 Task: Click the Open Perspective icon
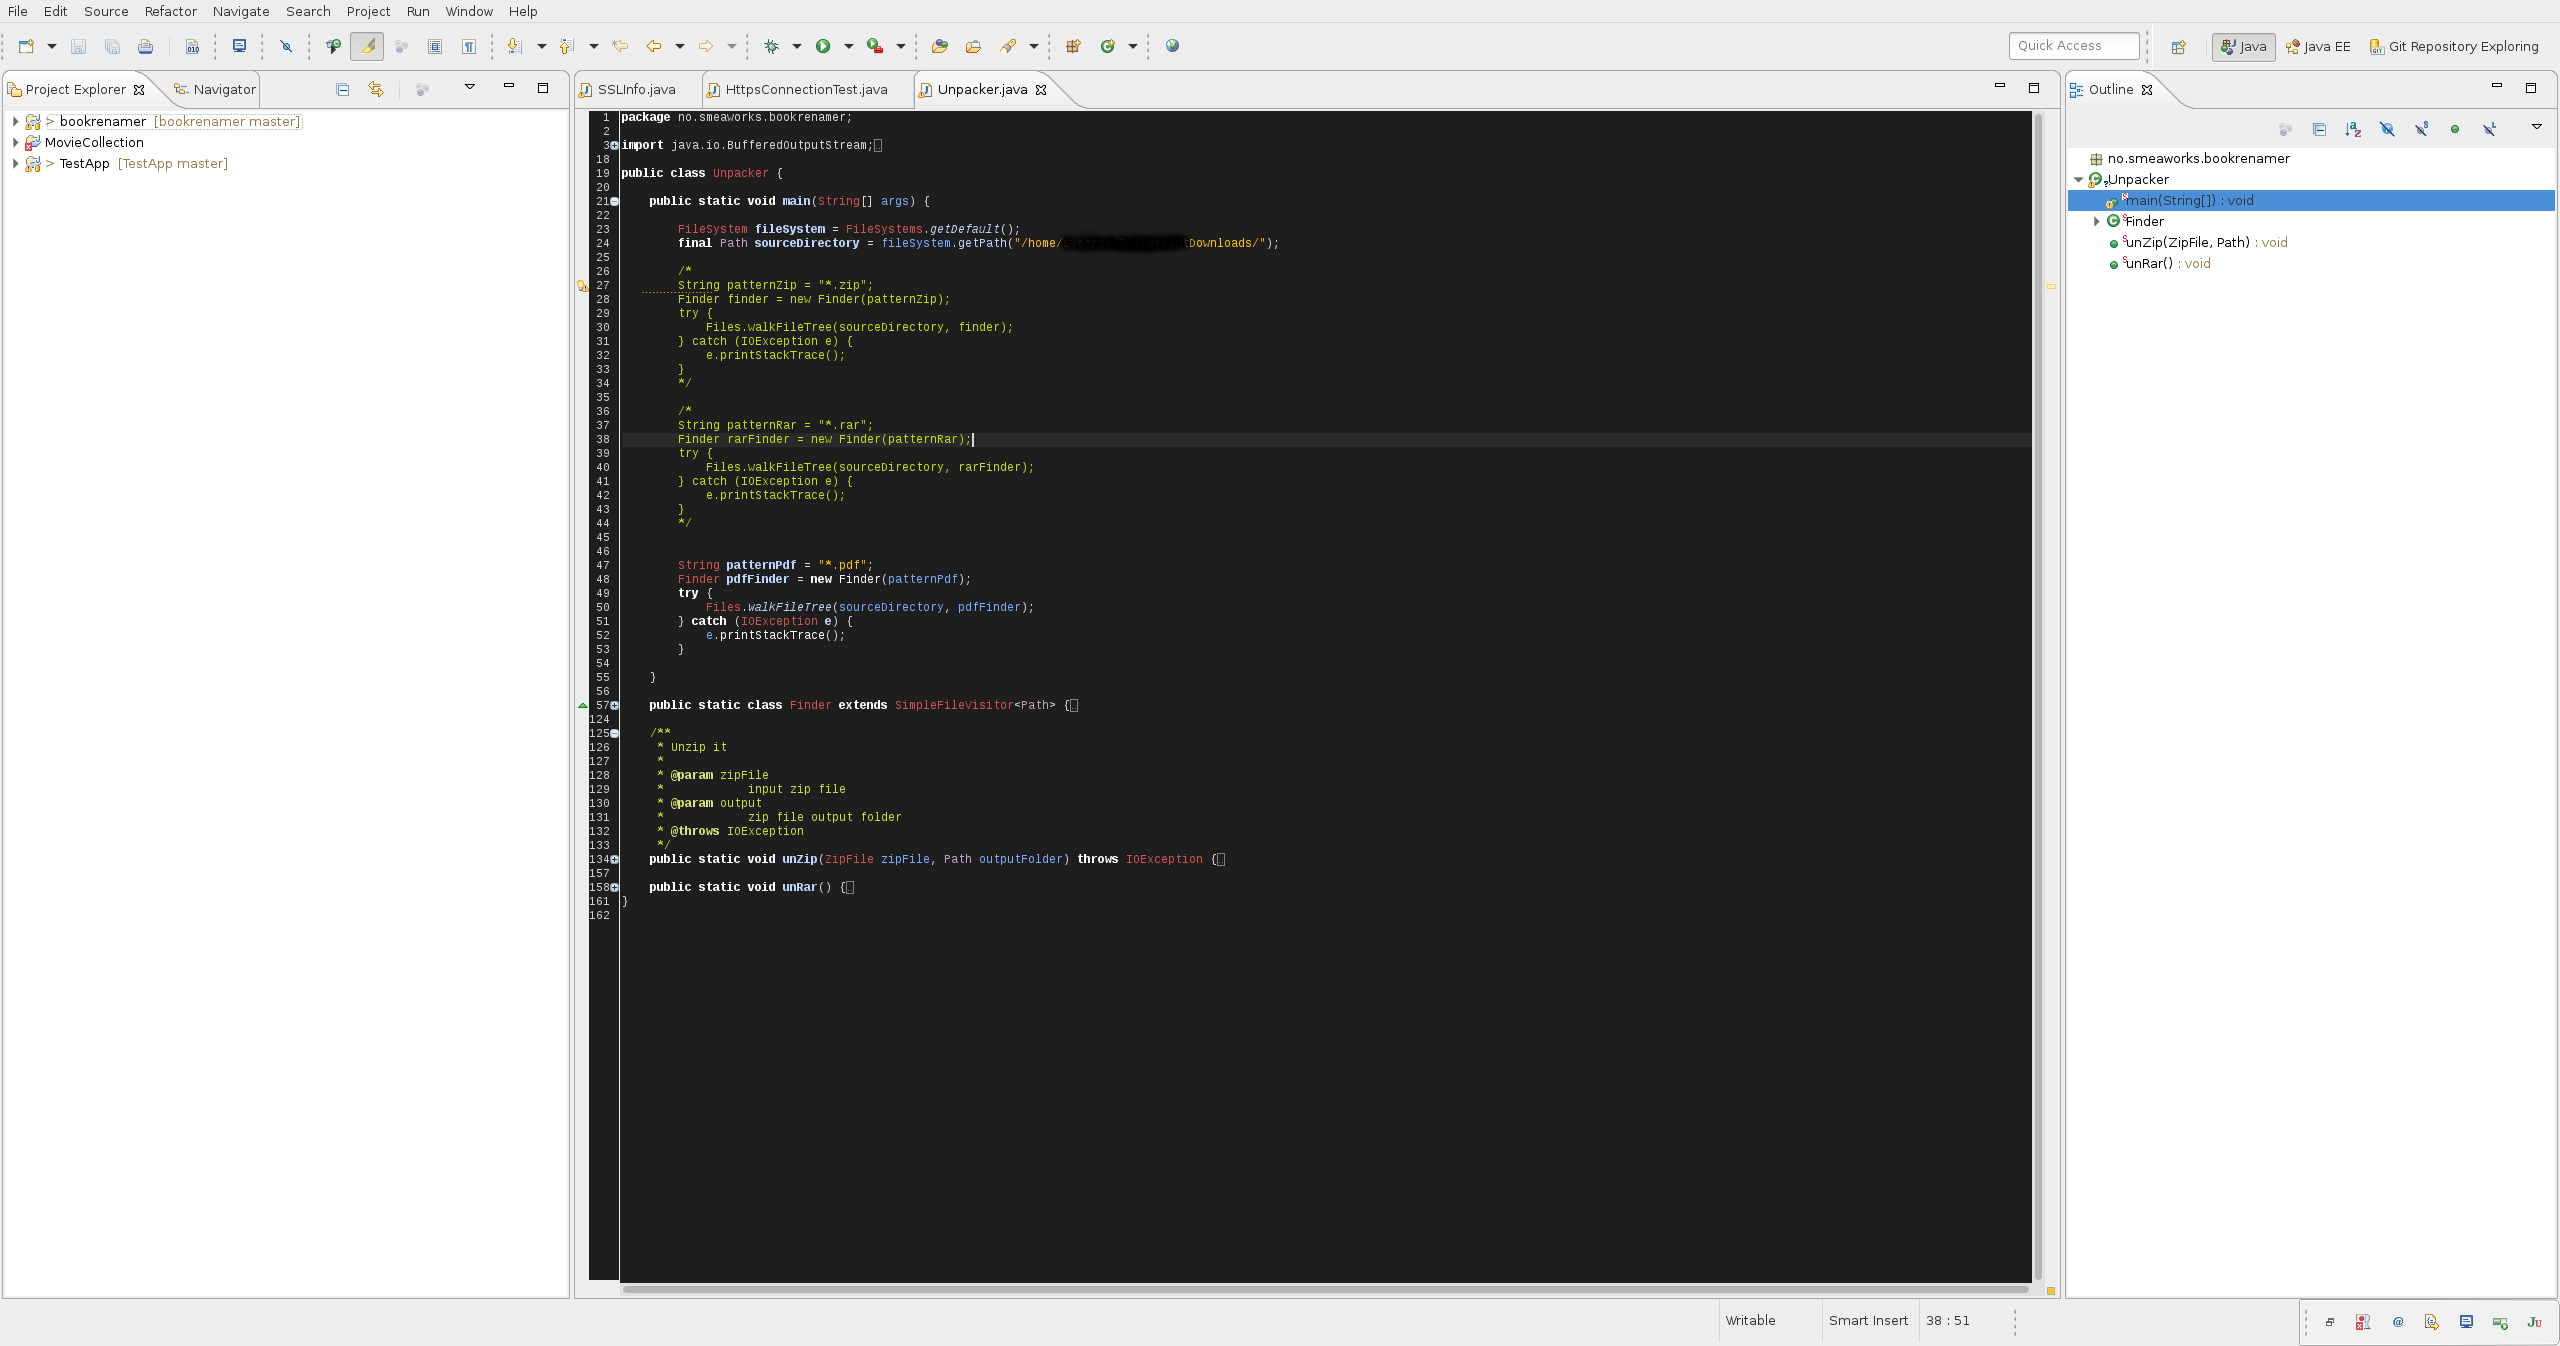point(2179,46)
